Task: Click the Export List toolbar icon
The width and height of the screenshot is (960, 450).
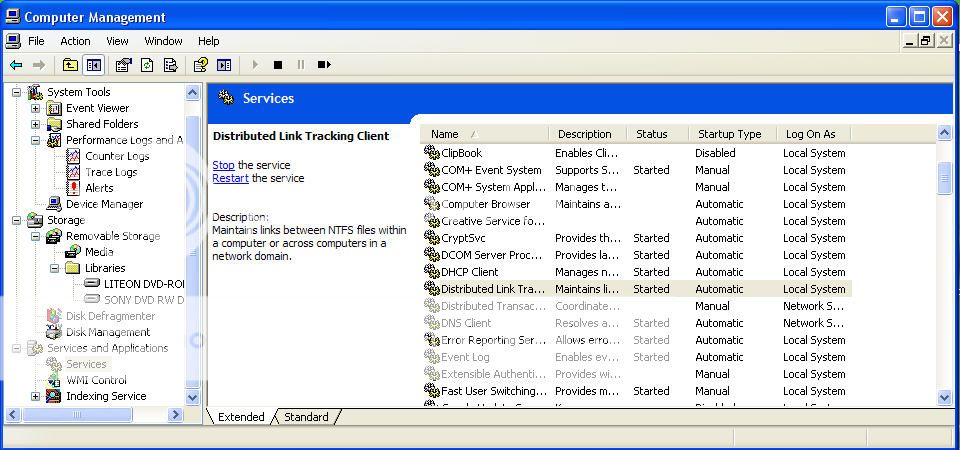Action: (x=170, y=65)
